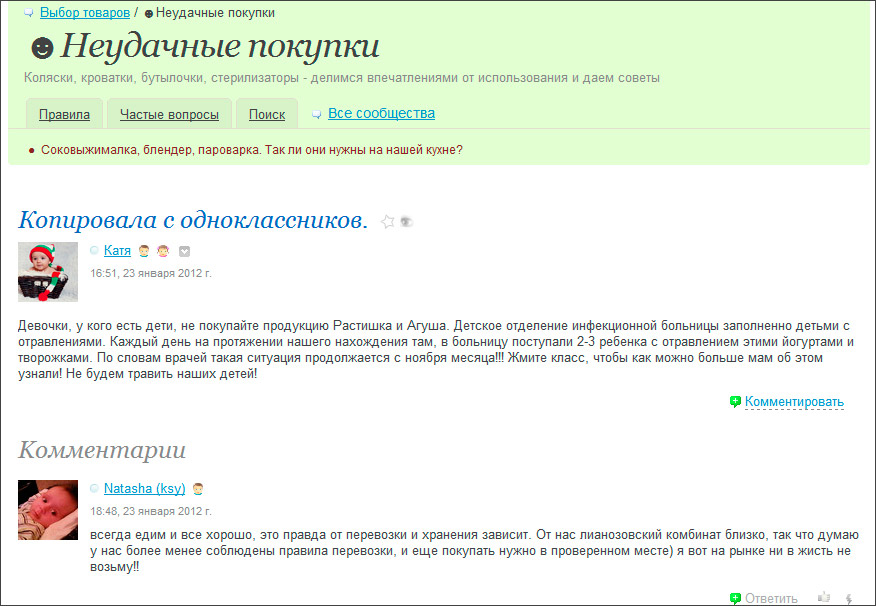Open the Частые вопросы tab

point(169,114)
